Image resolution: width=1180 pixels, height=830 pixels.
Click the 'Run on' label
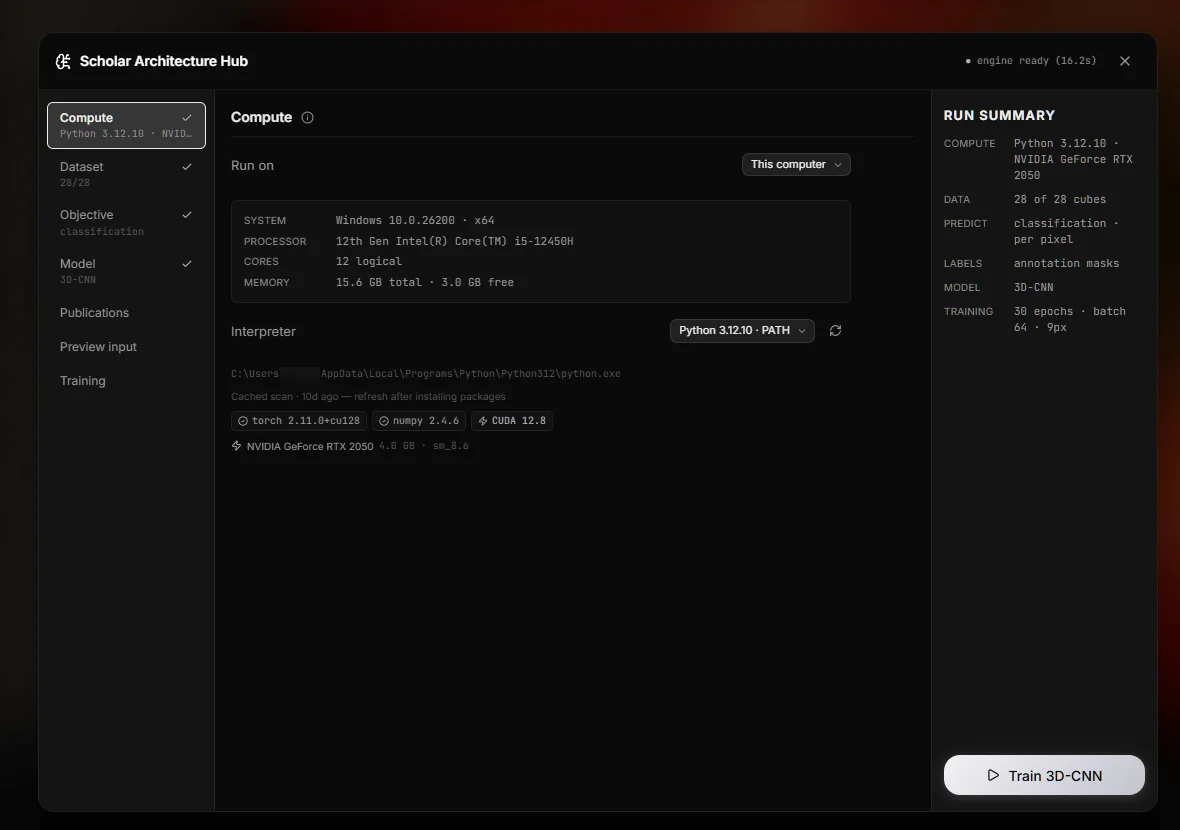pyautogui.click(x=252, y=166)
